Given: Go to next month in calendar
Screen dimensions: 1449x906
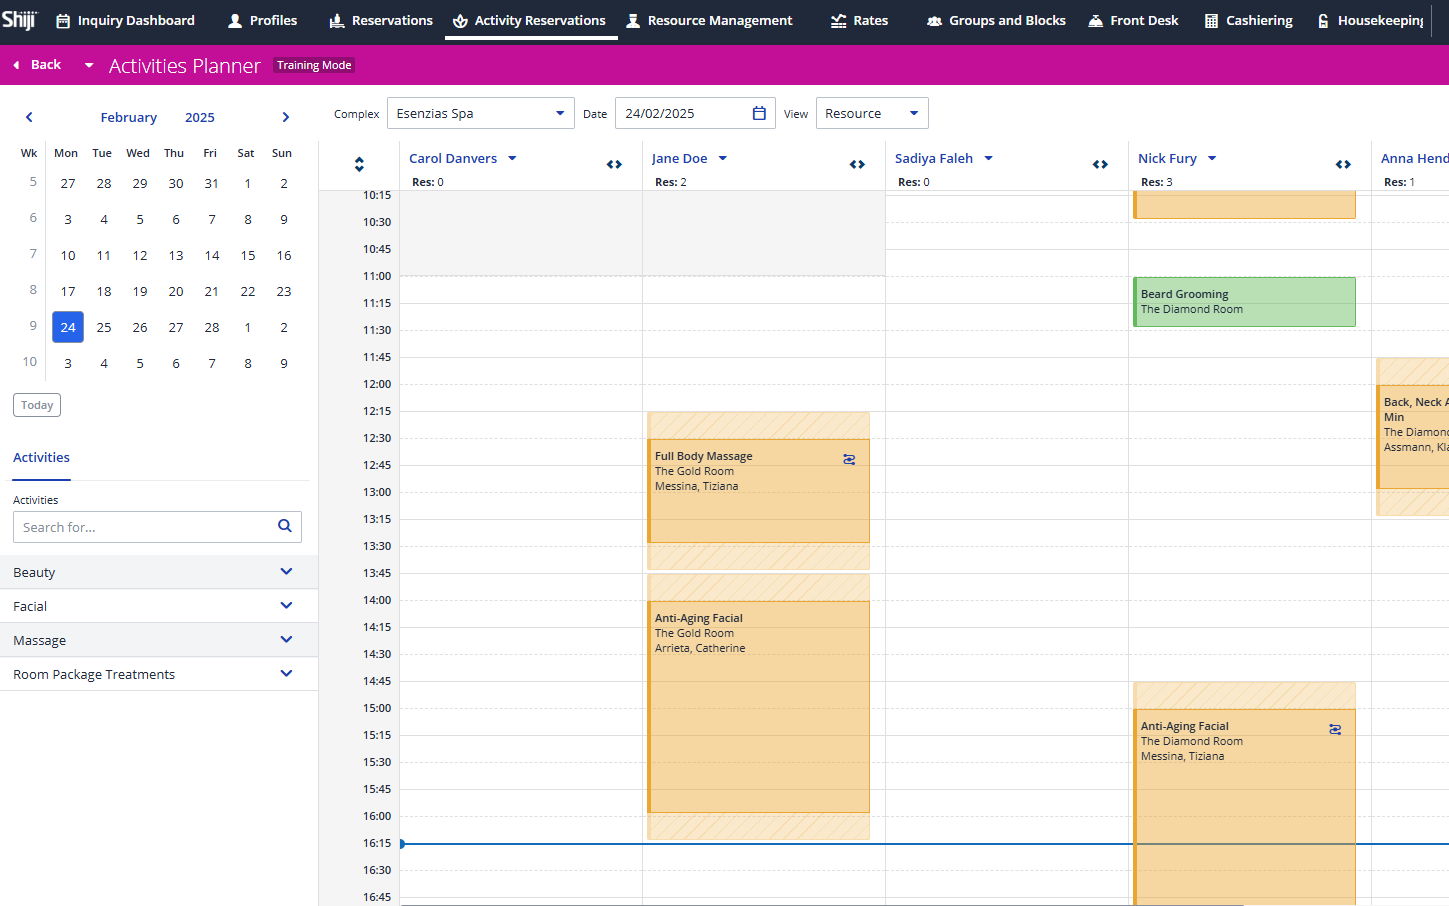Looking at the screenshot, I should 286,117.
